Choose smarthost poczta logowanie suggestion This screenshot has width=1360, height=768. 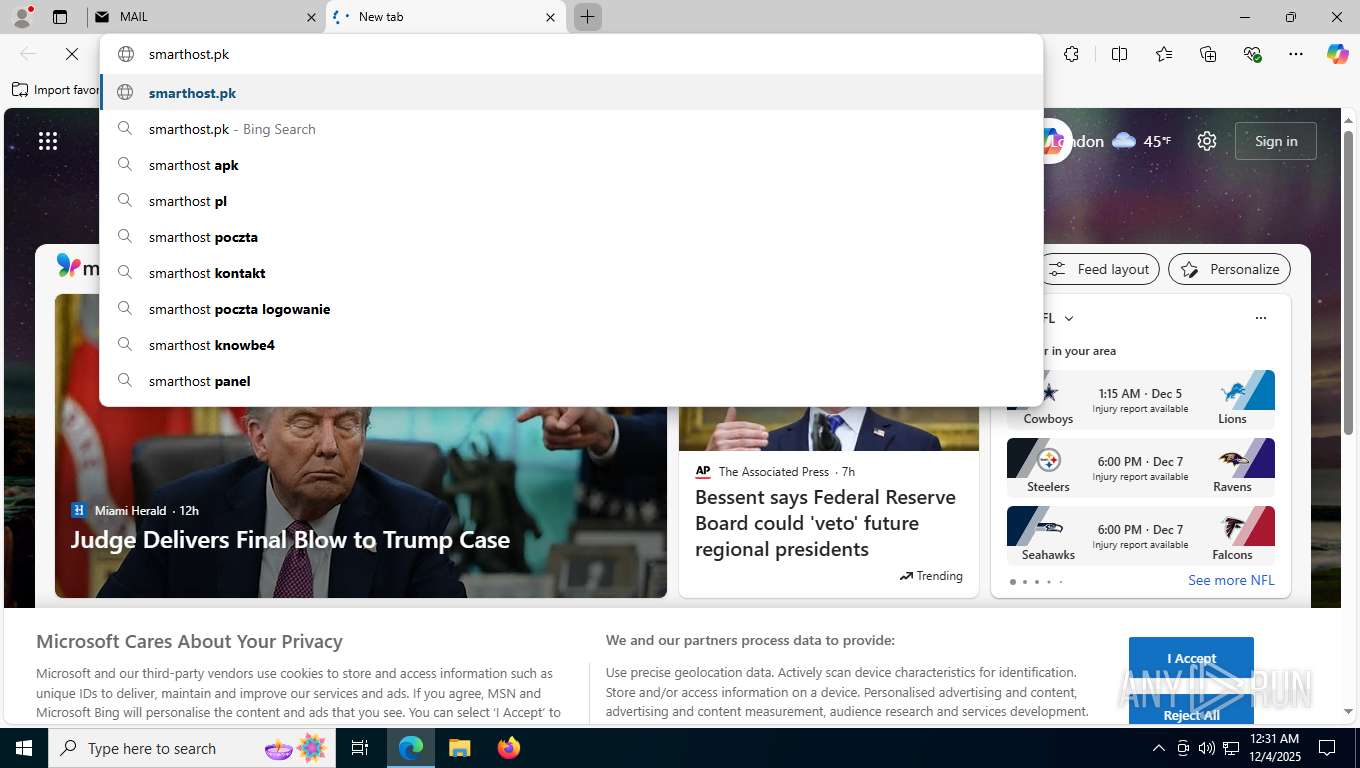[x=571, y=309]
